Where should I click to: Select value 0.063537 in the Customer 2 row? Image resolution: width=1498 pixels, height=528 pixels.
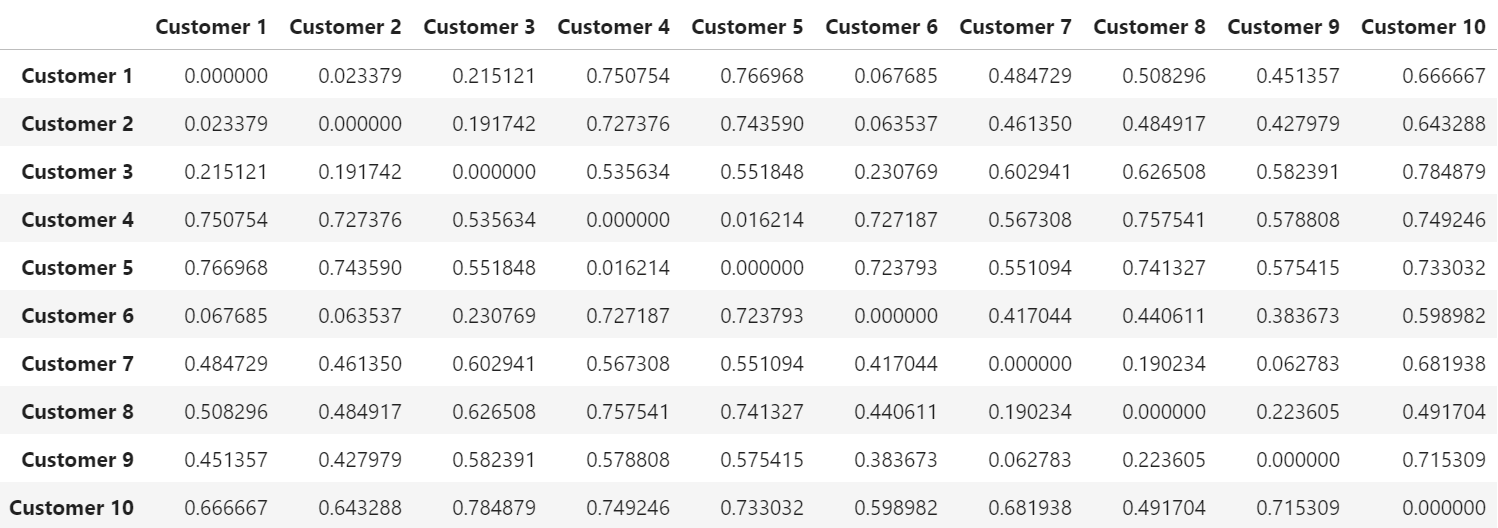tap(896, 124)
